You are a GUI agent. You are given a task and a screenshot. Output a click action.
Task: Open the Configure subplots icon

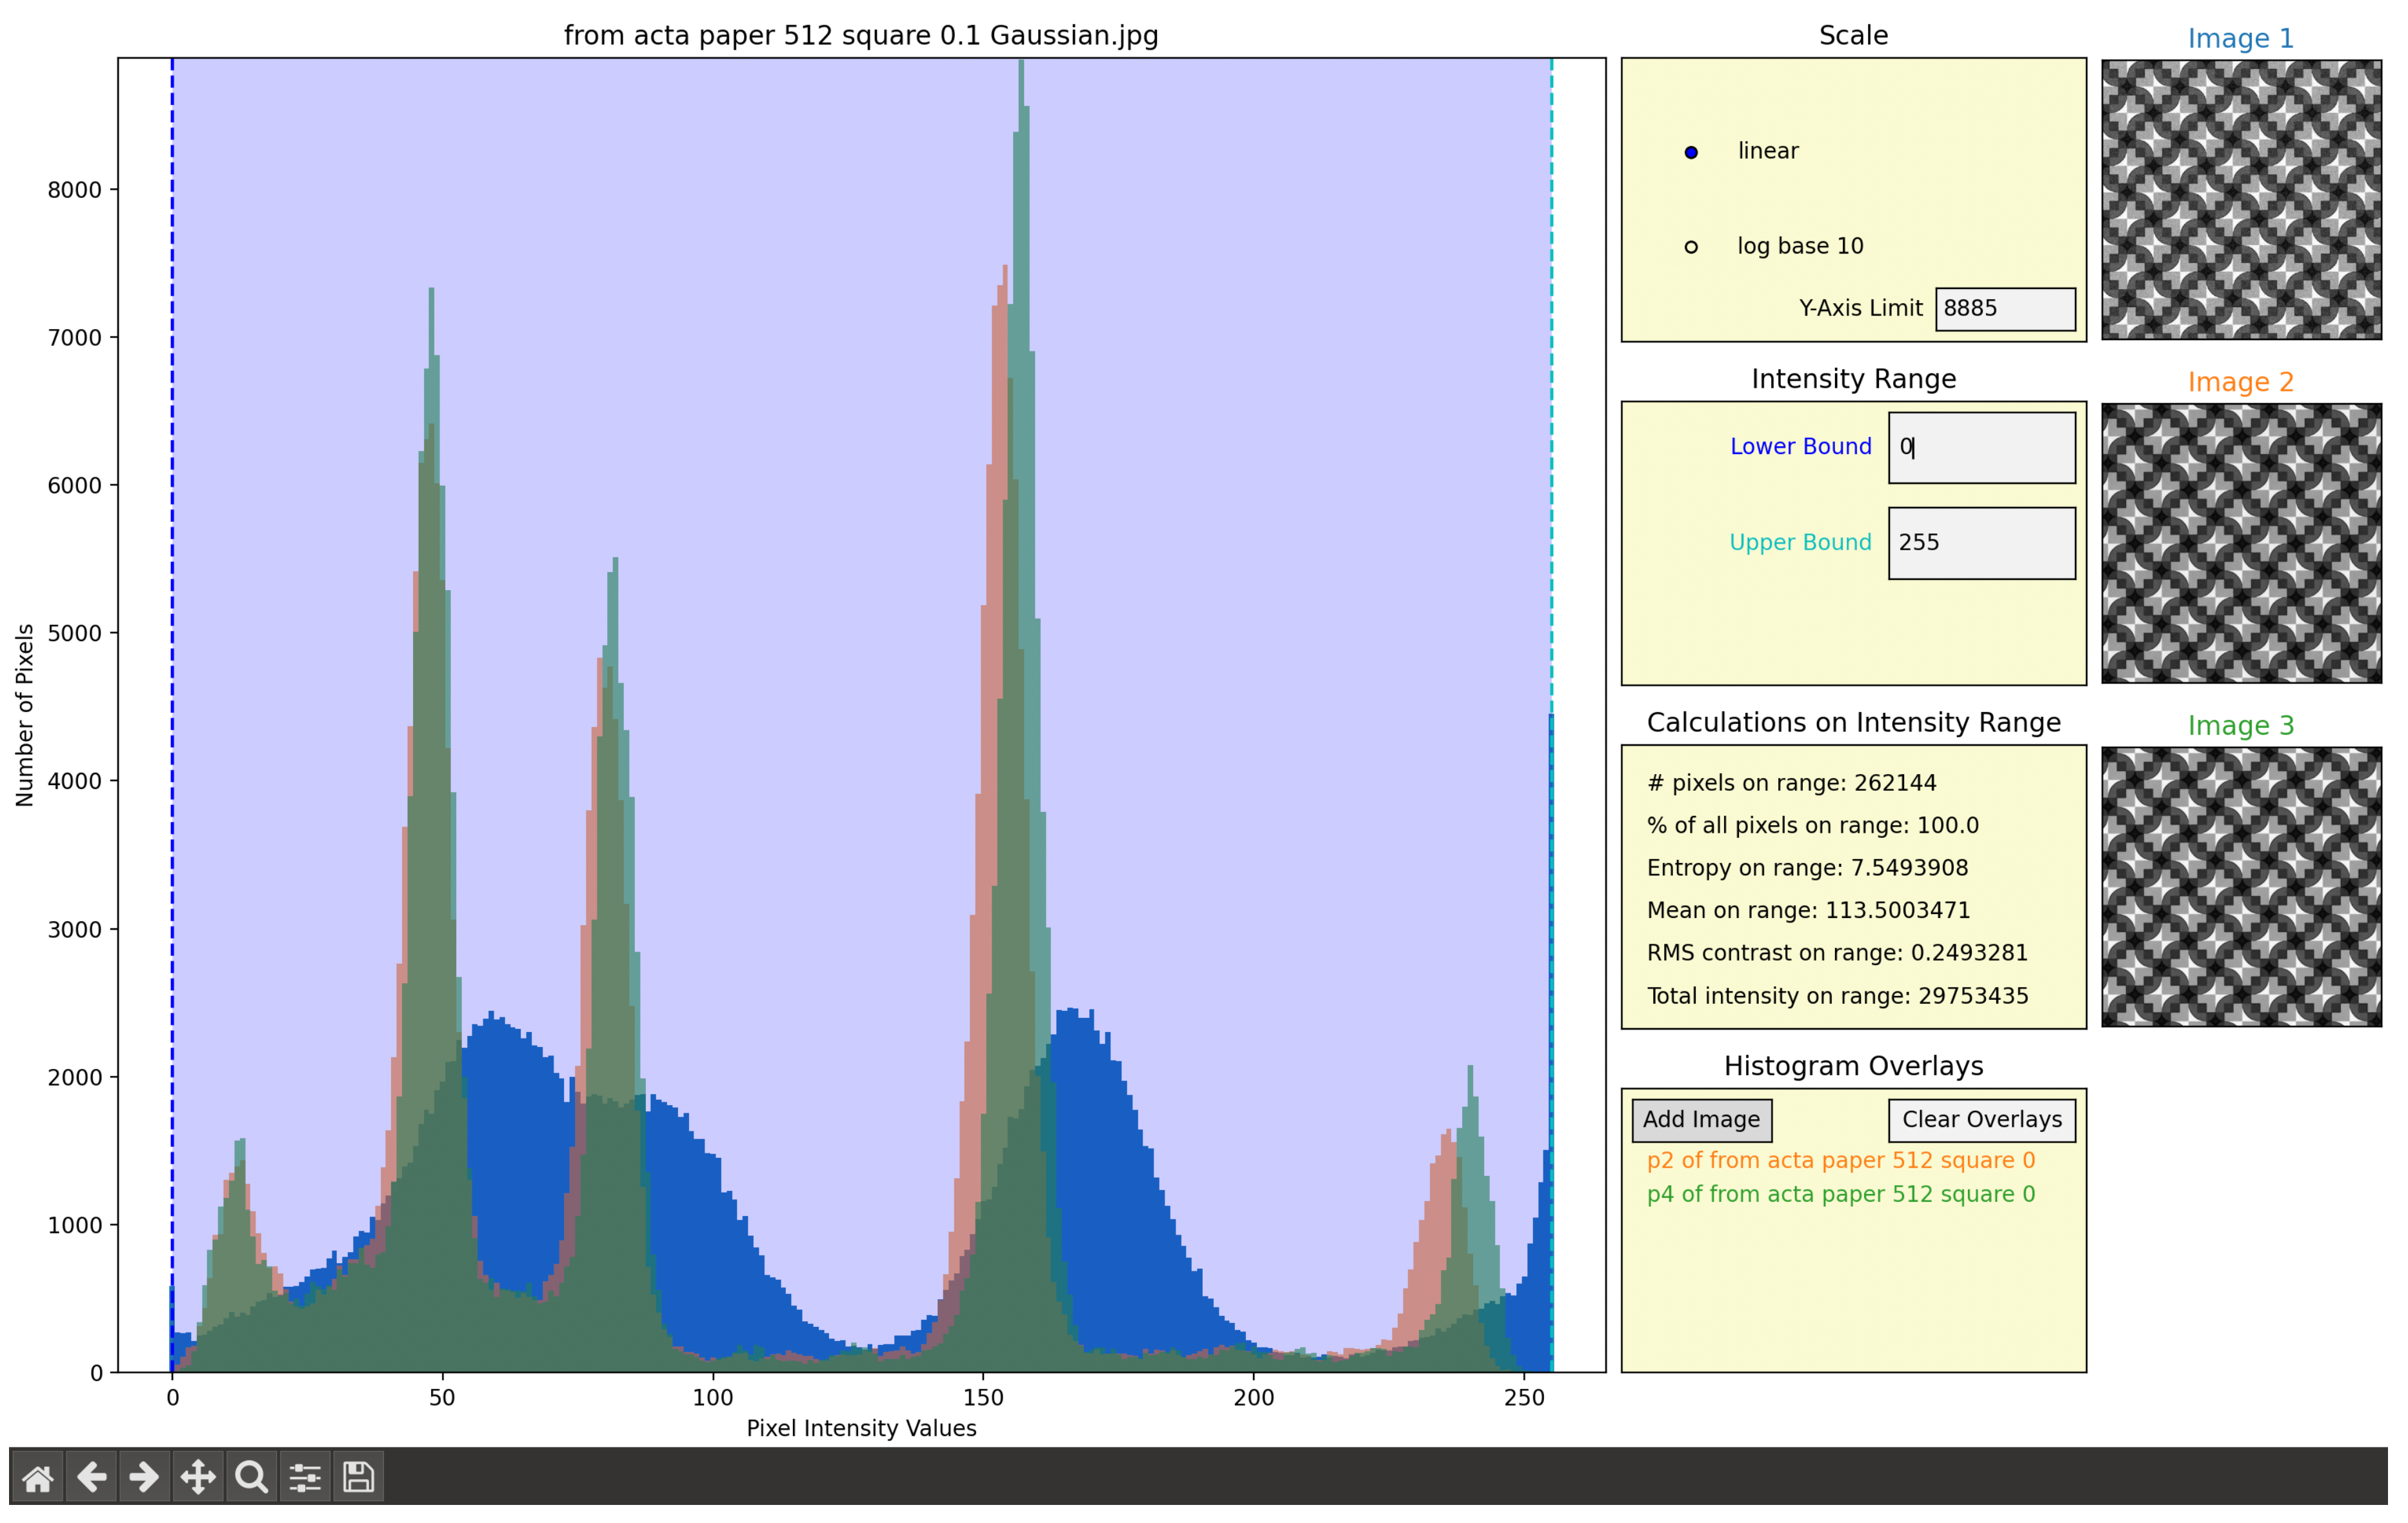point(305,1476)
